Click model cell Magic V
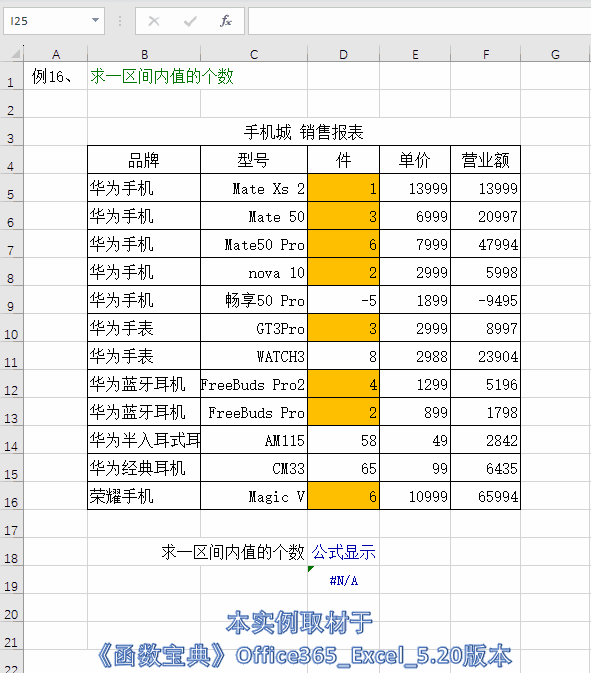The image size is (591, 673). click(x=254, y=496)
